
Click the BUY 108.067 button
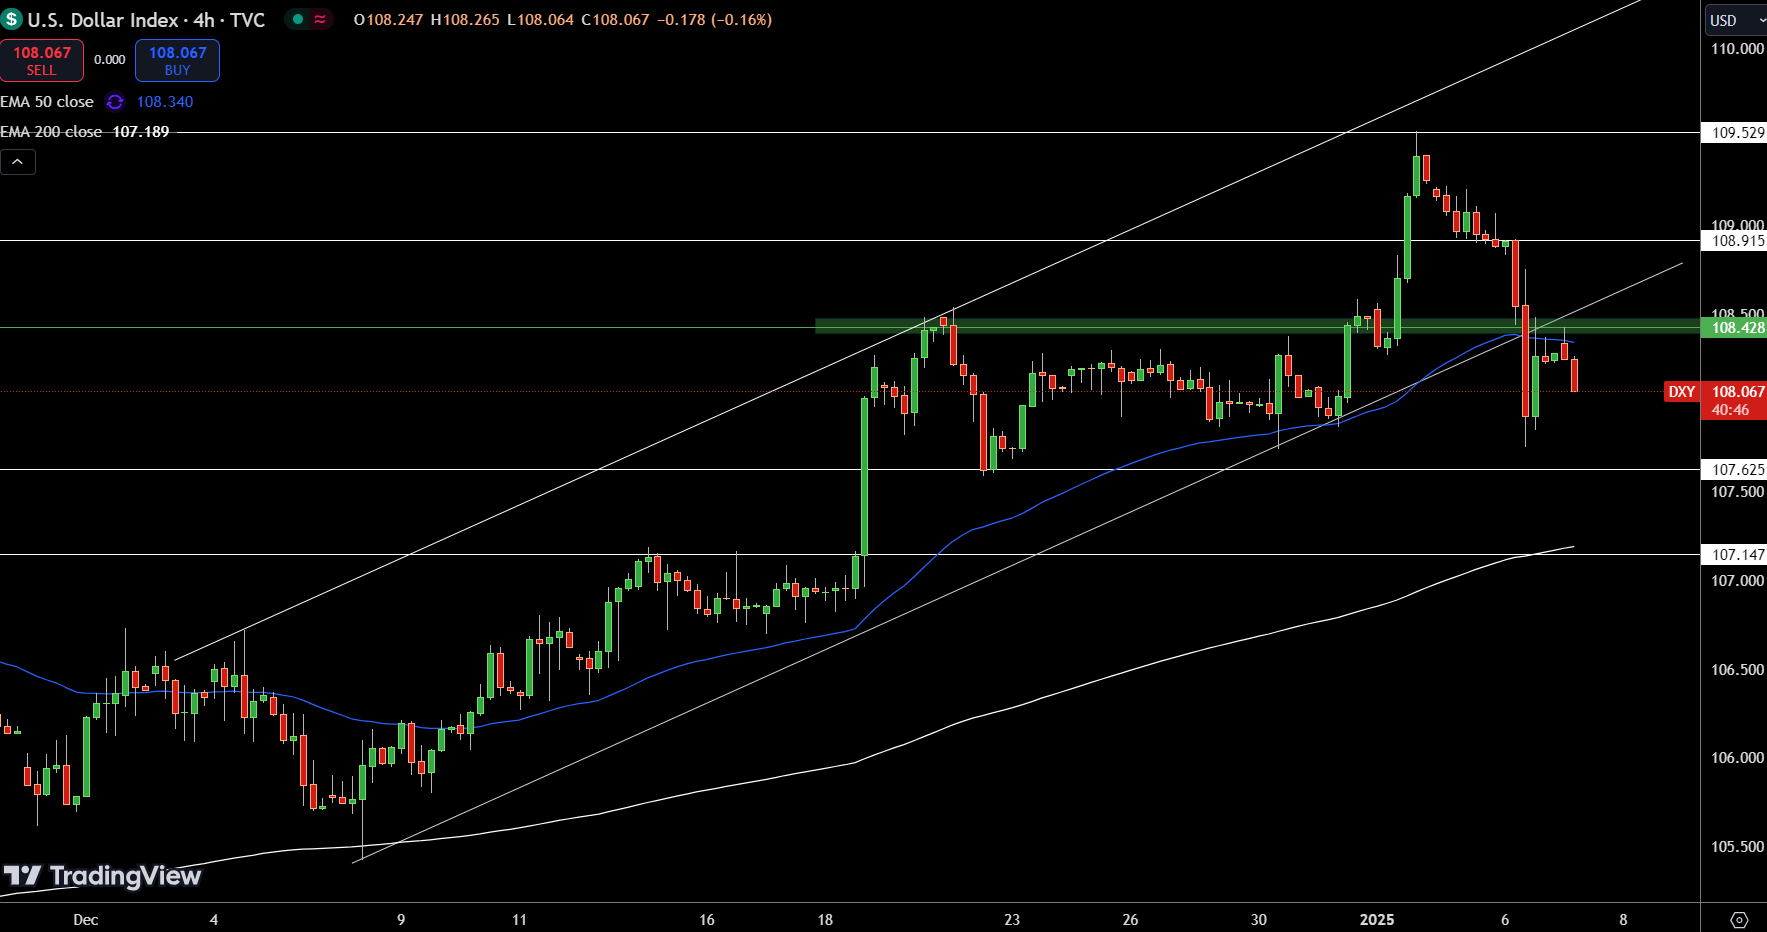pos(177,61)
